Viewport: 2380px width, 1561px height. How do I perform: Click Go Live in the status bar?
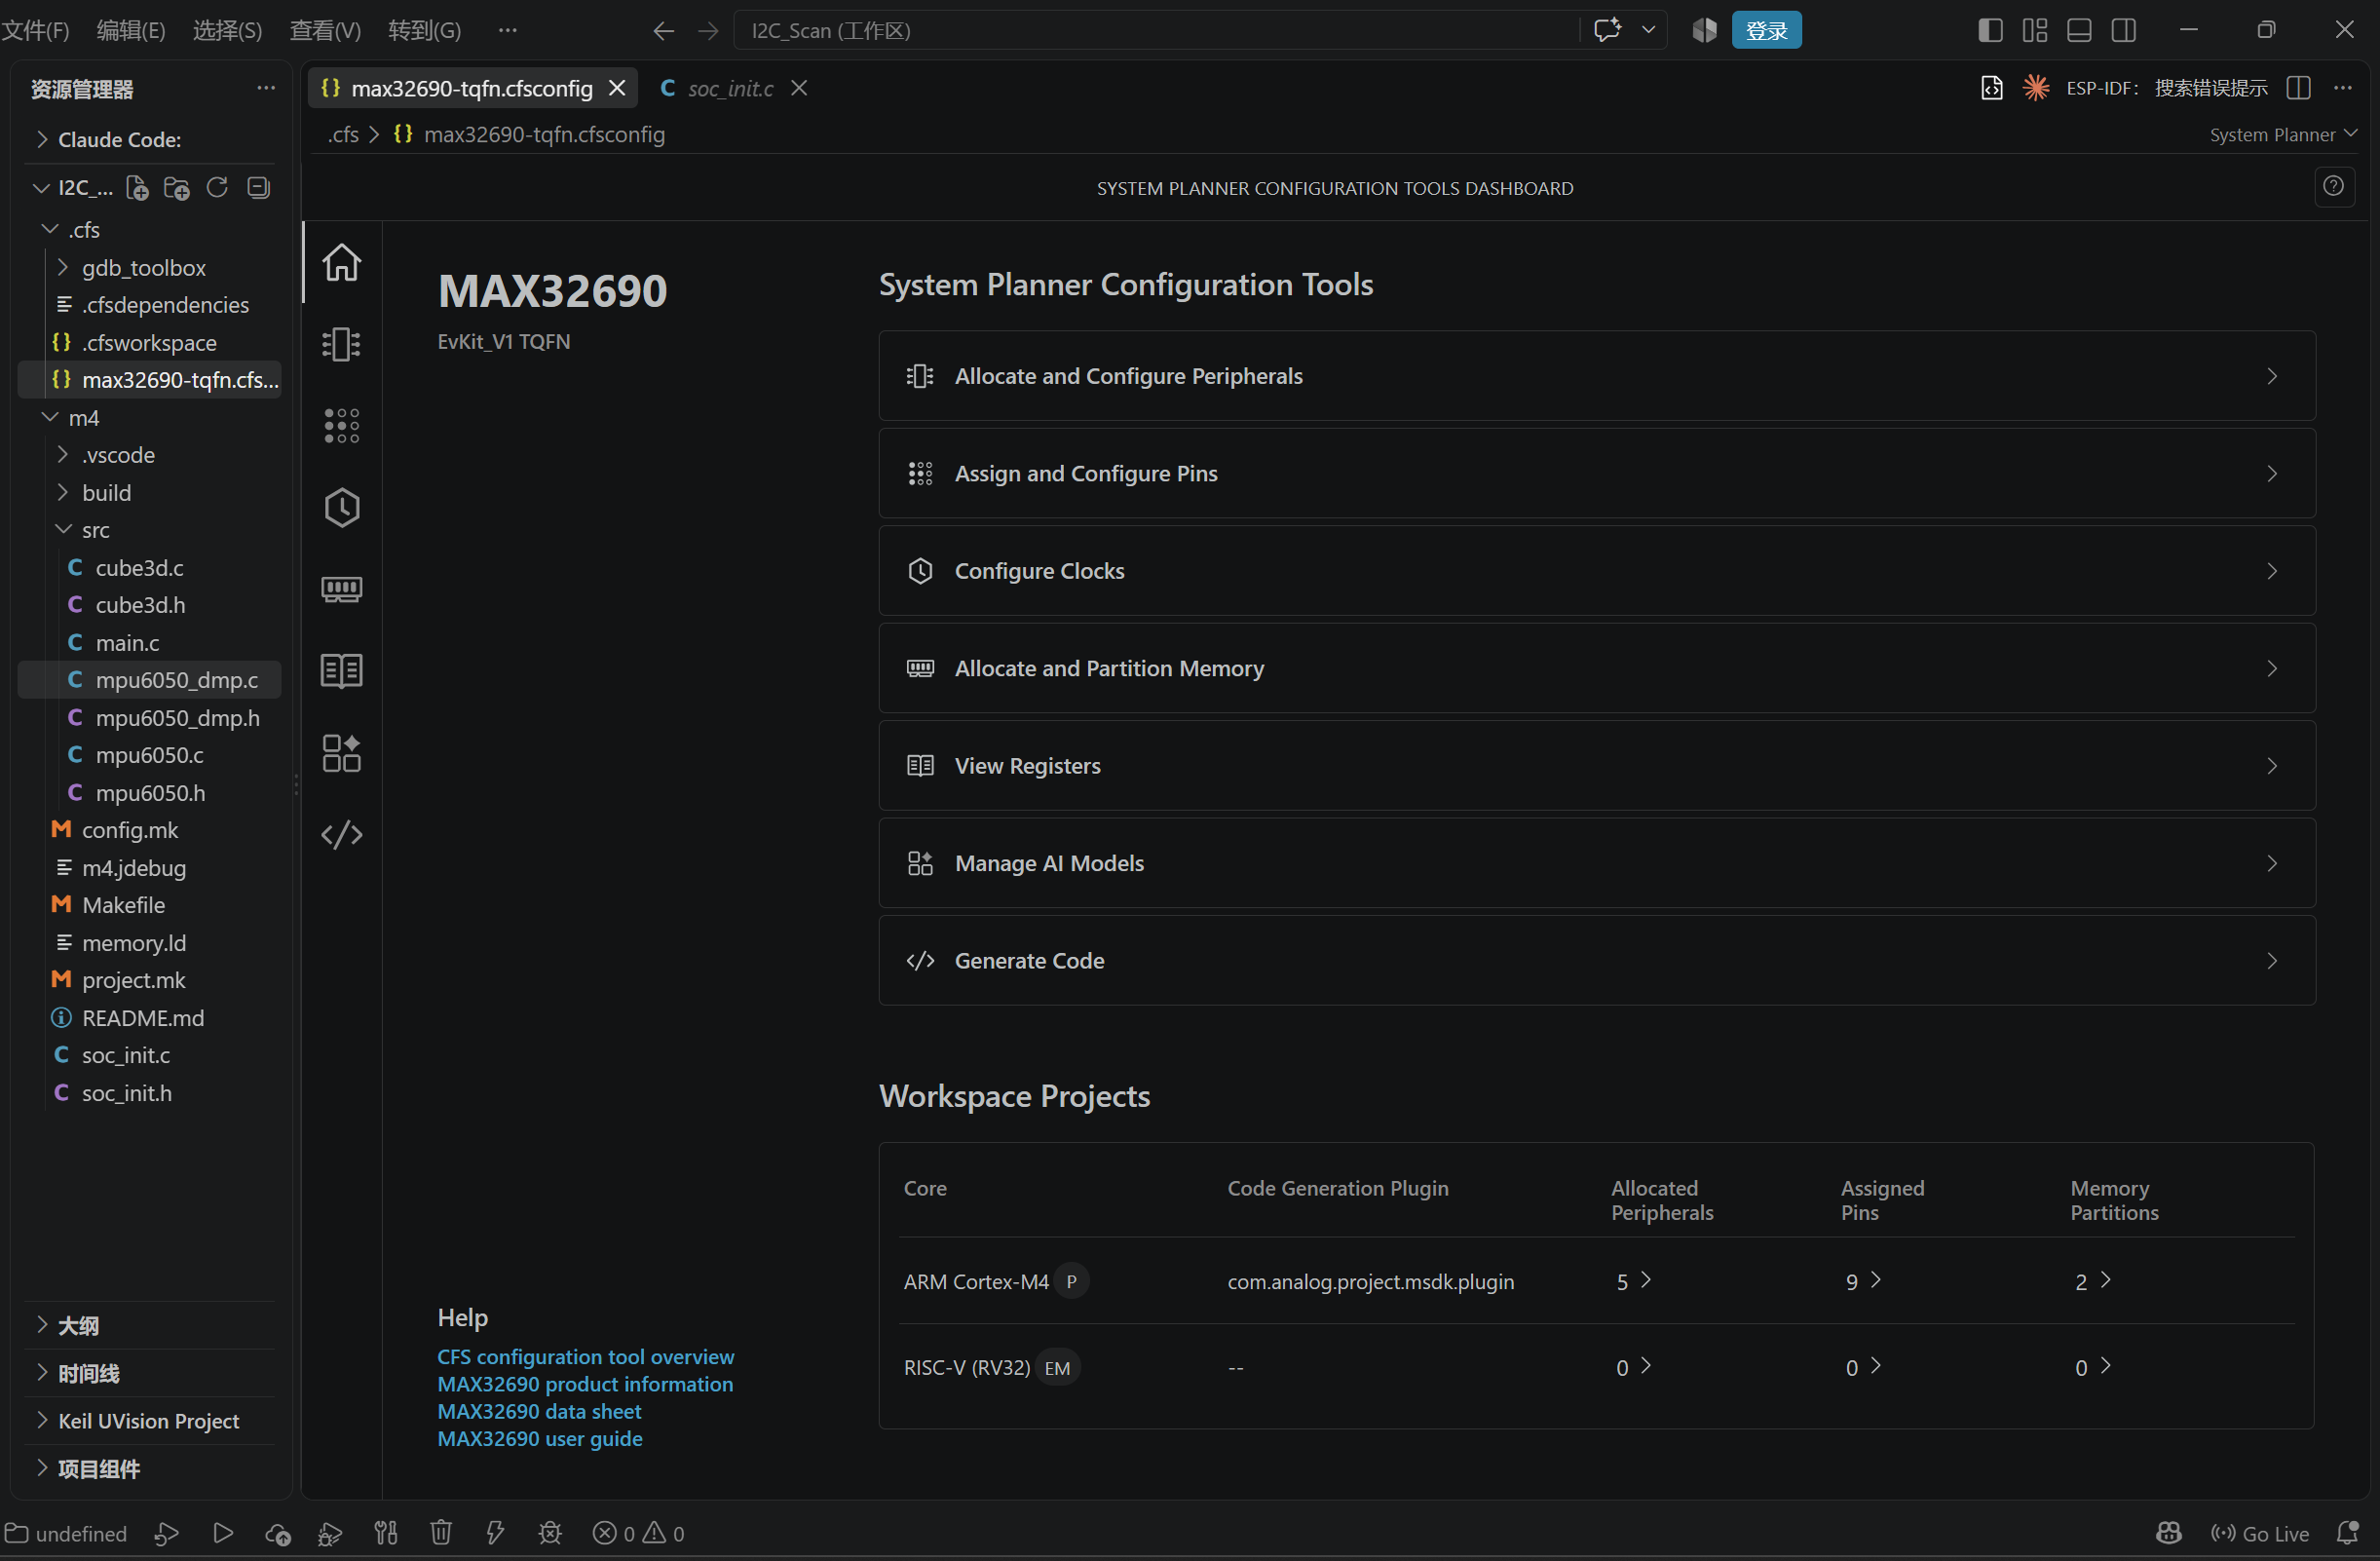pyautogui.click(x=2260, y=1533)
